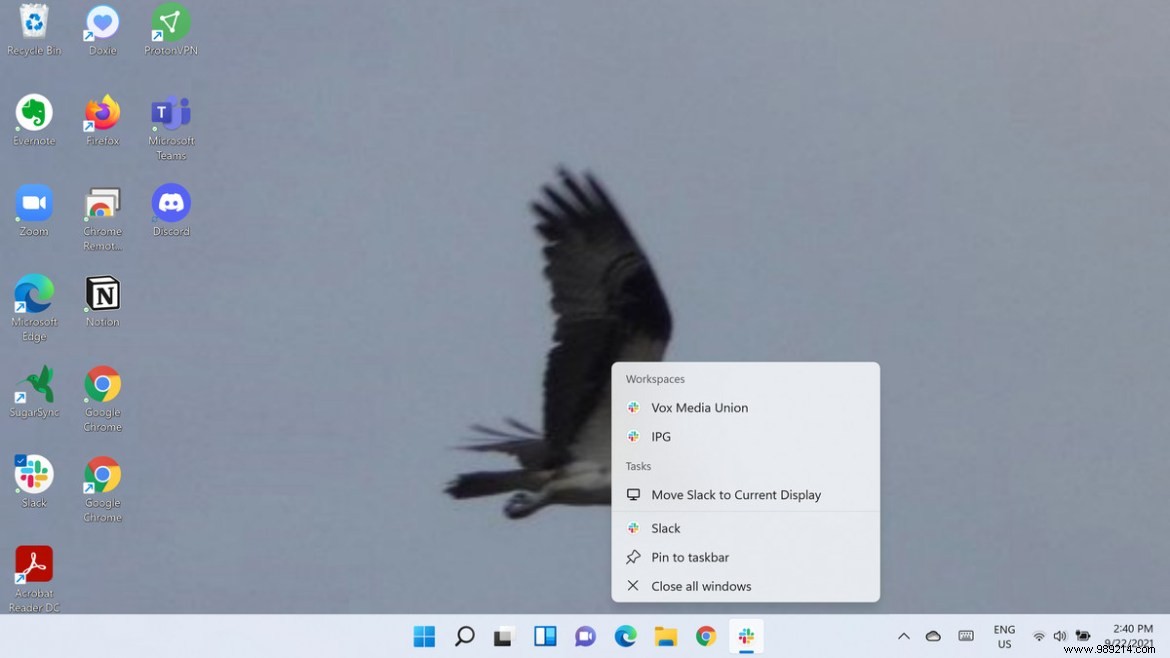Open the Recycle Bin

tap(33, 22)
